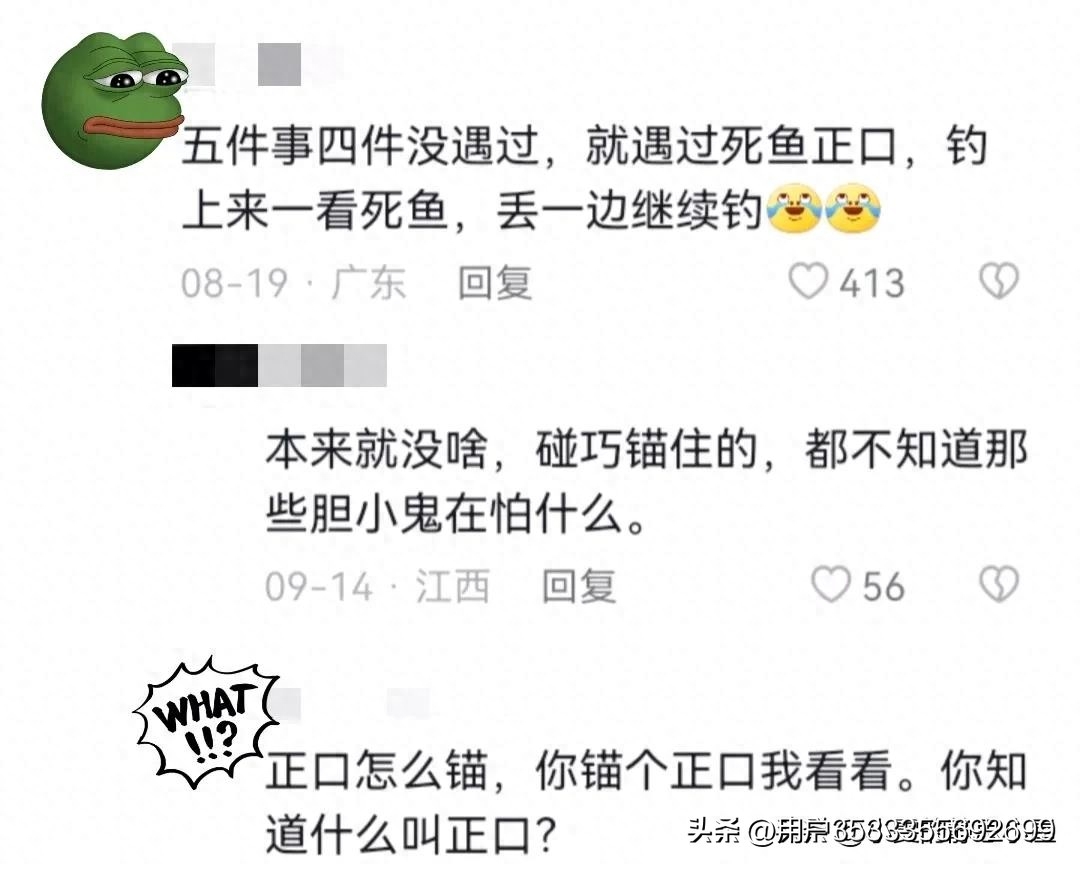Open the Pepe frog avatar profile

pos(115,100)
